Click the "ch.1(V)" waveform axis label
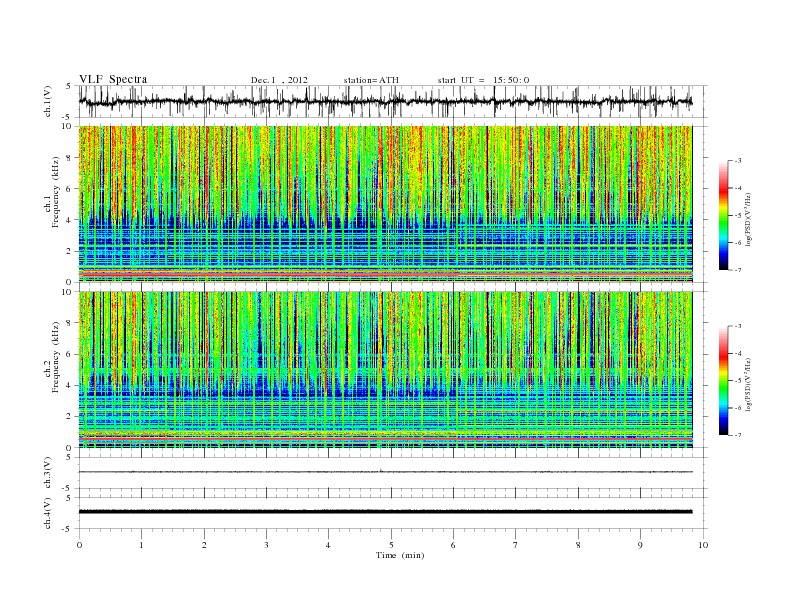Viewport: 792px width, 612px height. [x=47, y=101]
